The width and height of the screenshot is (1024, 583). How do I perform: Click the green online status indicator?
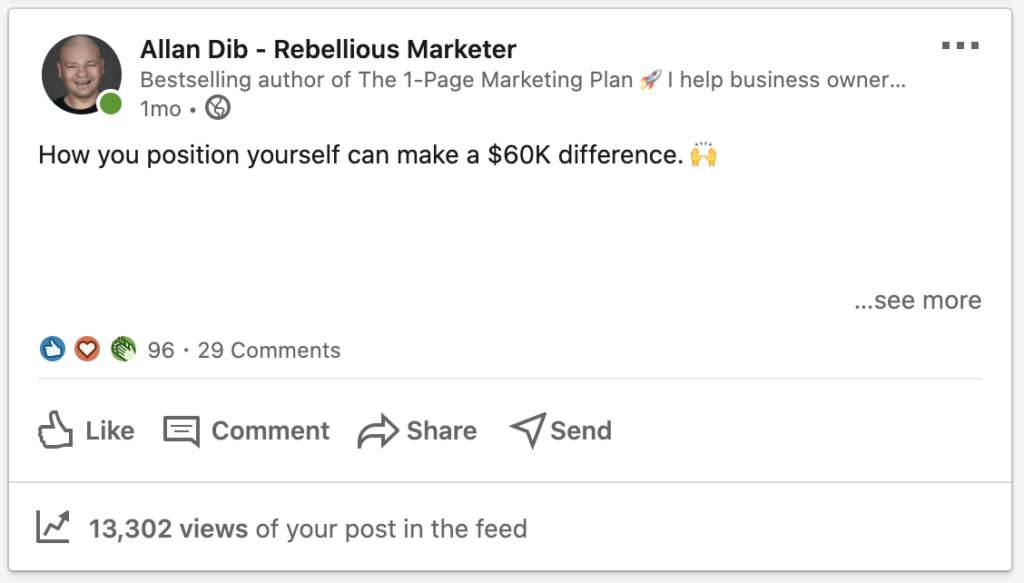pos(109,99)
